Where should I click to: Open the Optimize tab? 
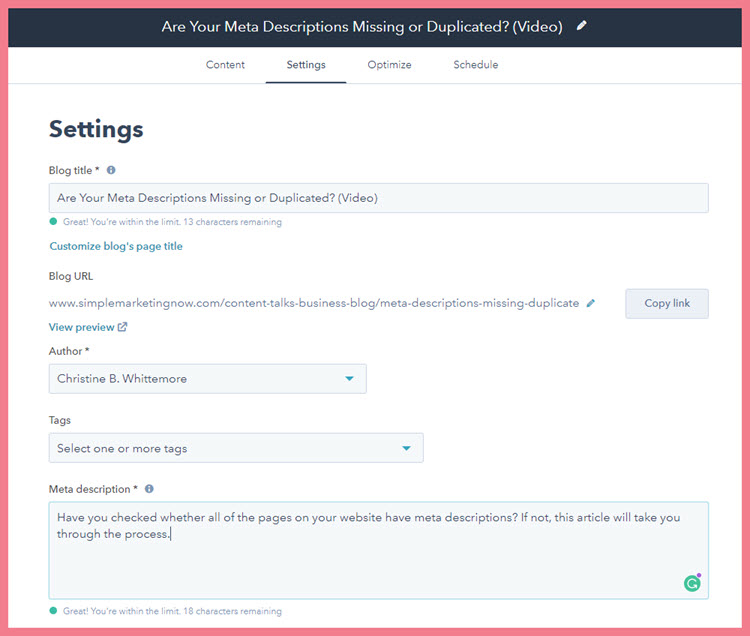pyautogui.click(x=389, y=65)
